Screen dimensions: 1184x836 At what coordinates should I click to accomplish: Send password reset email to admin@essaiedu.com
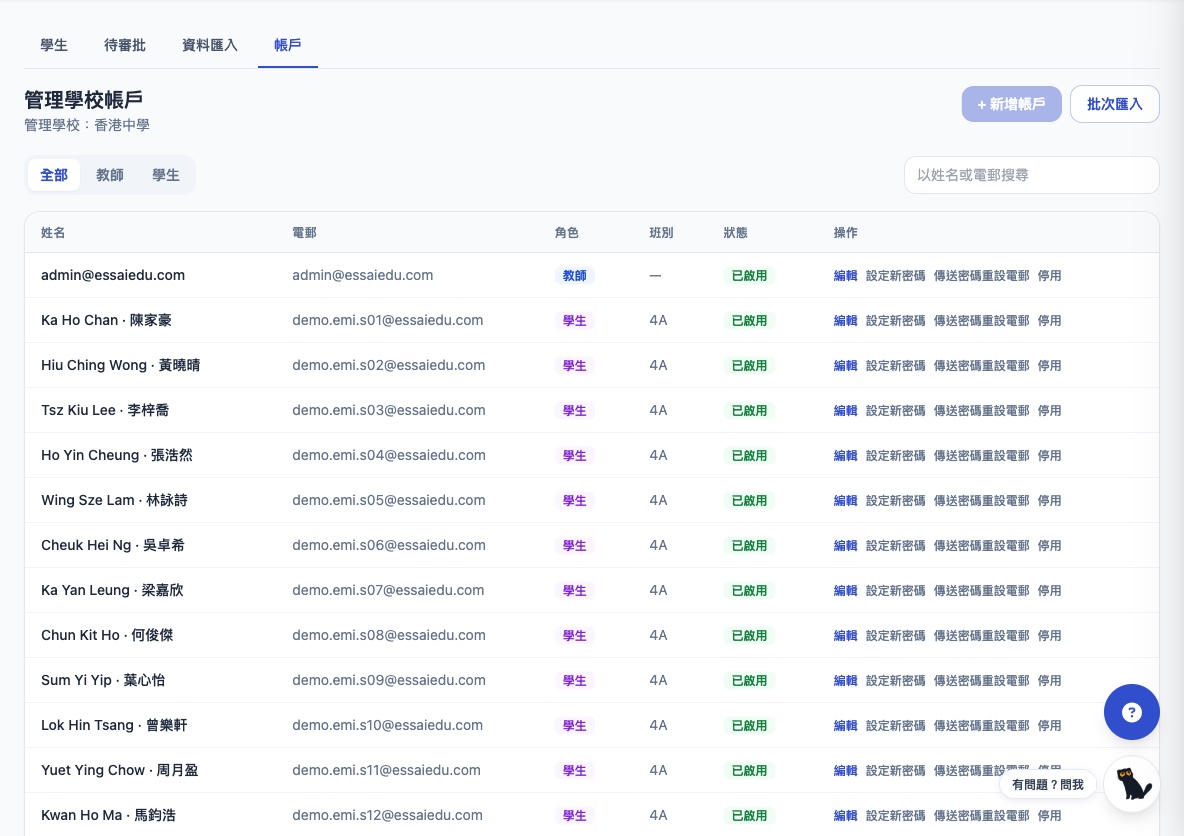click(x=982, y=276)
